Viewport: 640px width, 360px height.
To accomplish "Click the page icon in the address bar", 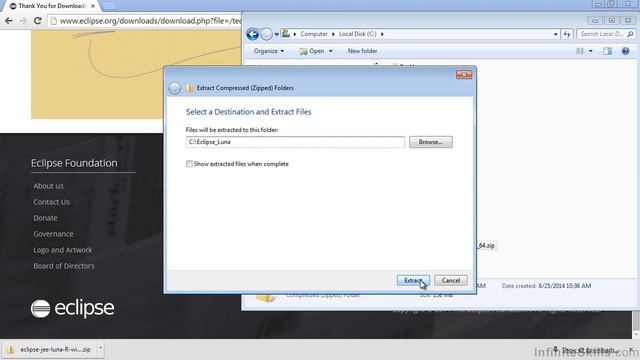I will click(53, 21).
